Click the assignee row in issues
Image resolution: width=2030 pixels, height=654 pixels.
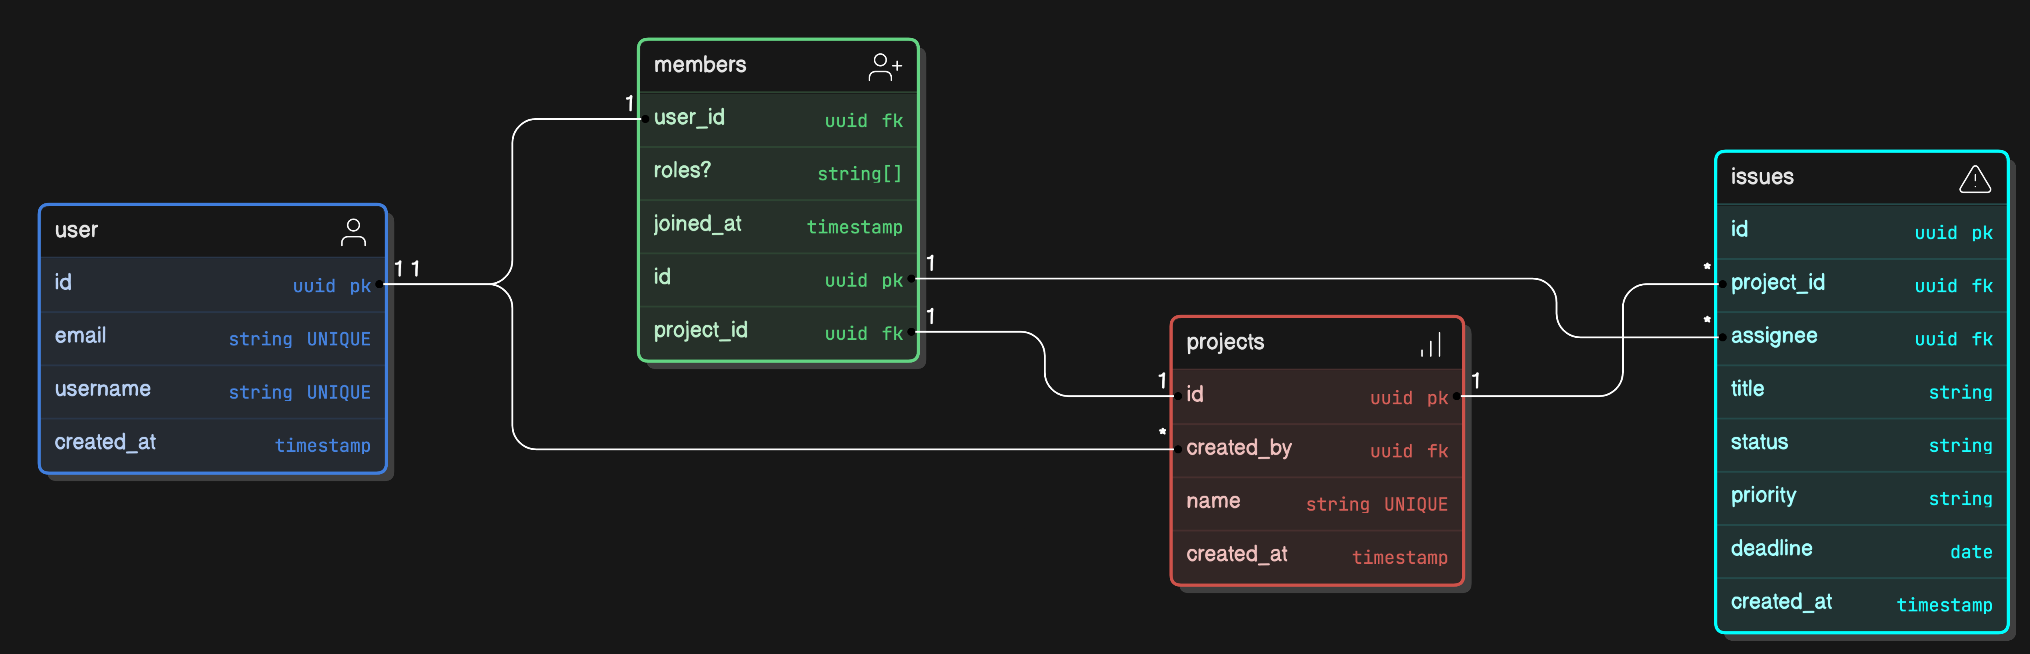pyautogui.click(x=1861, y=337)
